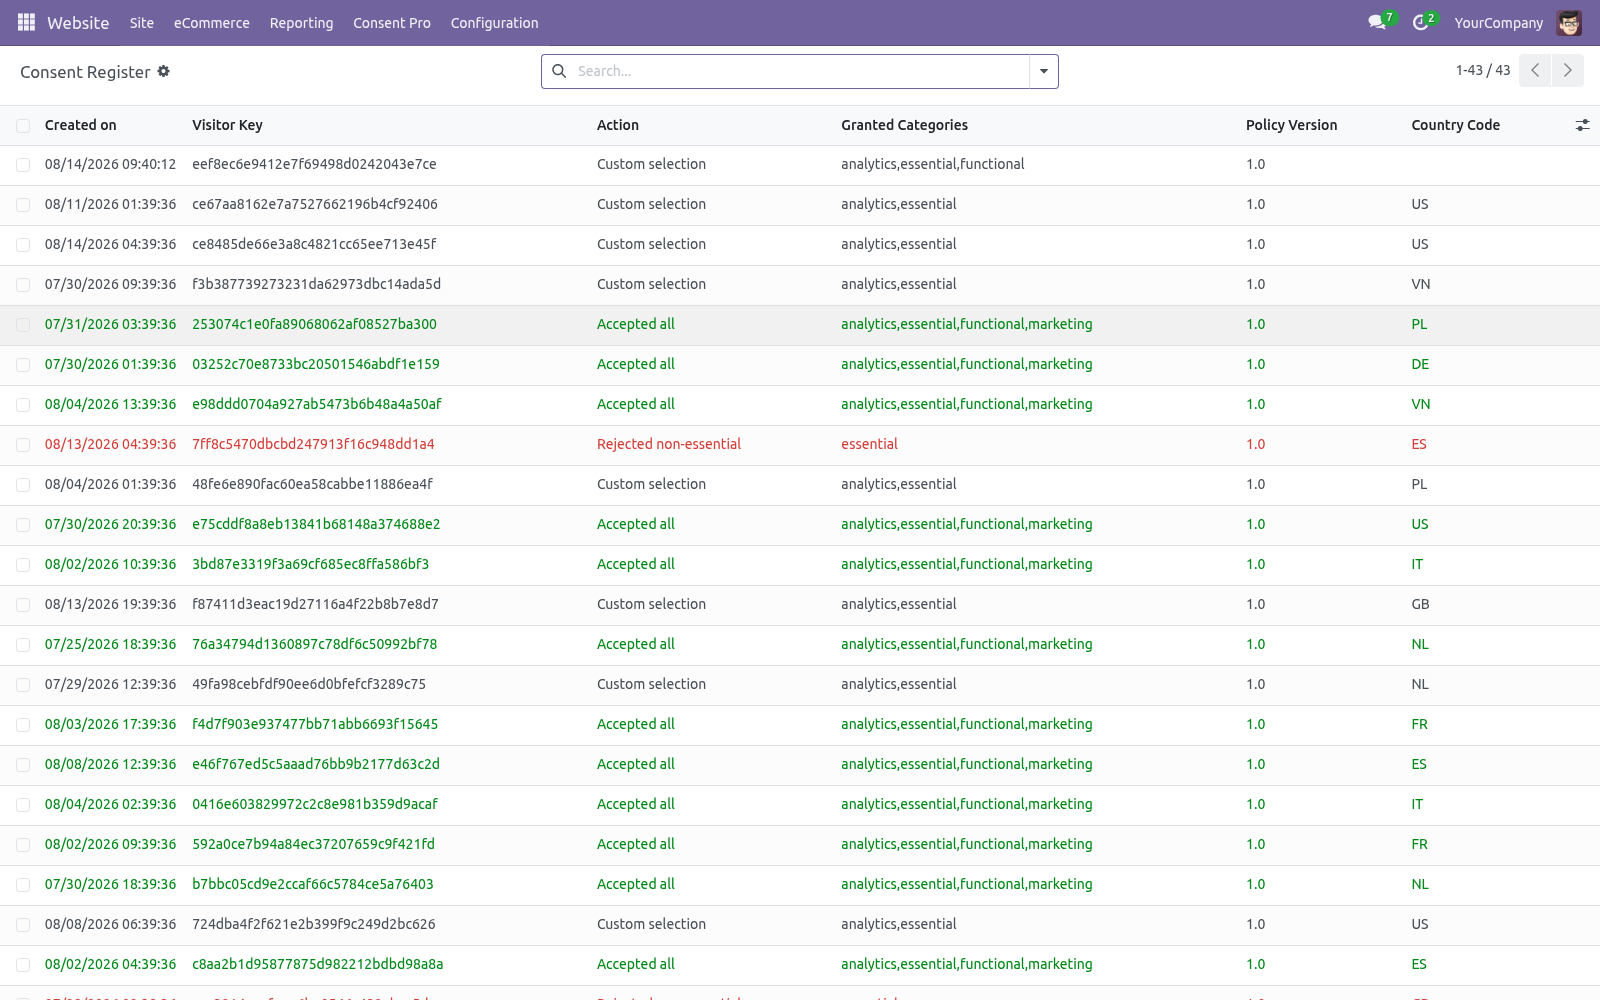Check the row with country GB
The image size is (1600, 1000).
click(x=23, y=605)
